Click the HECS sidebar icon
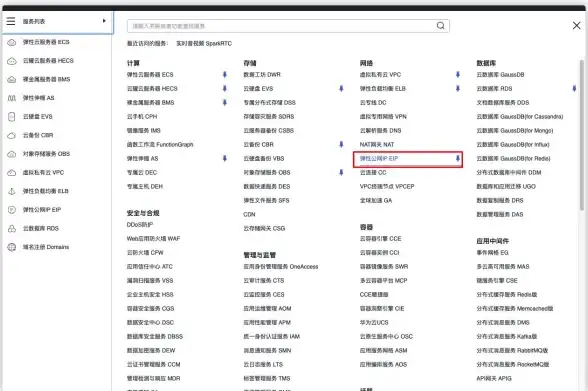The height and width of the screenshot is (391, 588). [12, 61]
